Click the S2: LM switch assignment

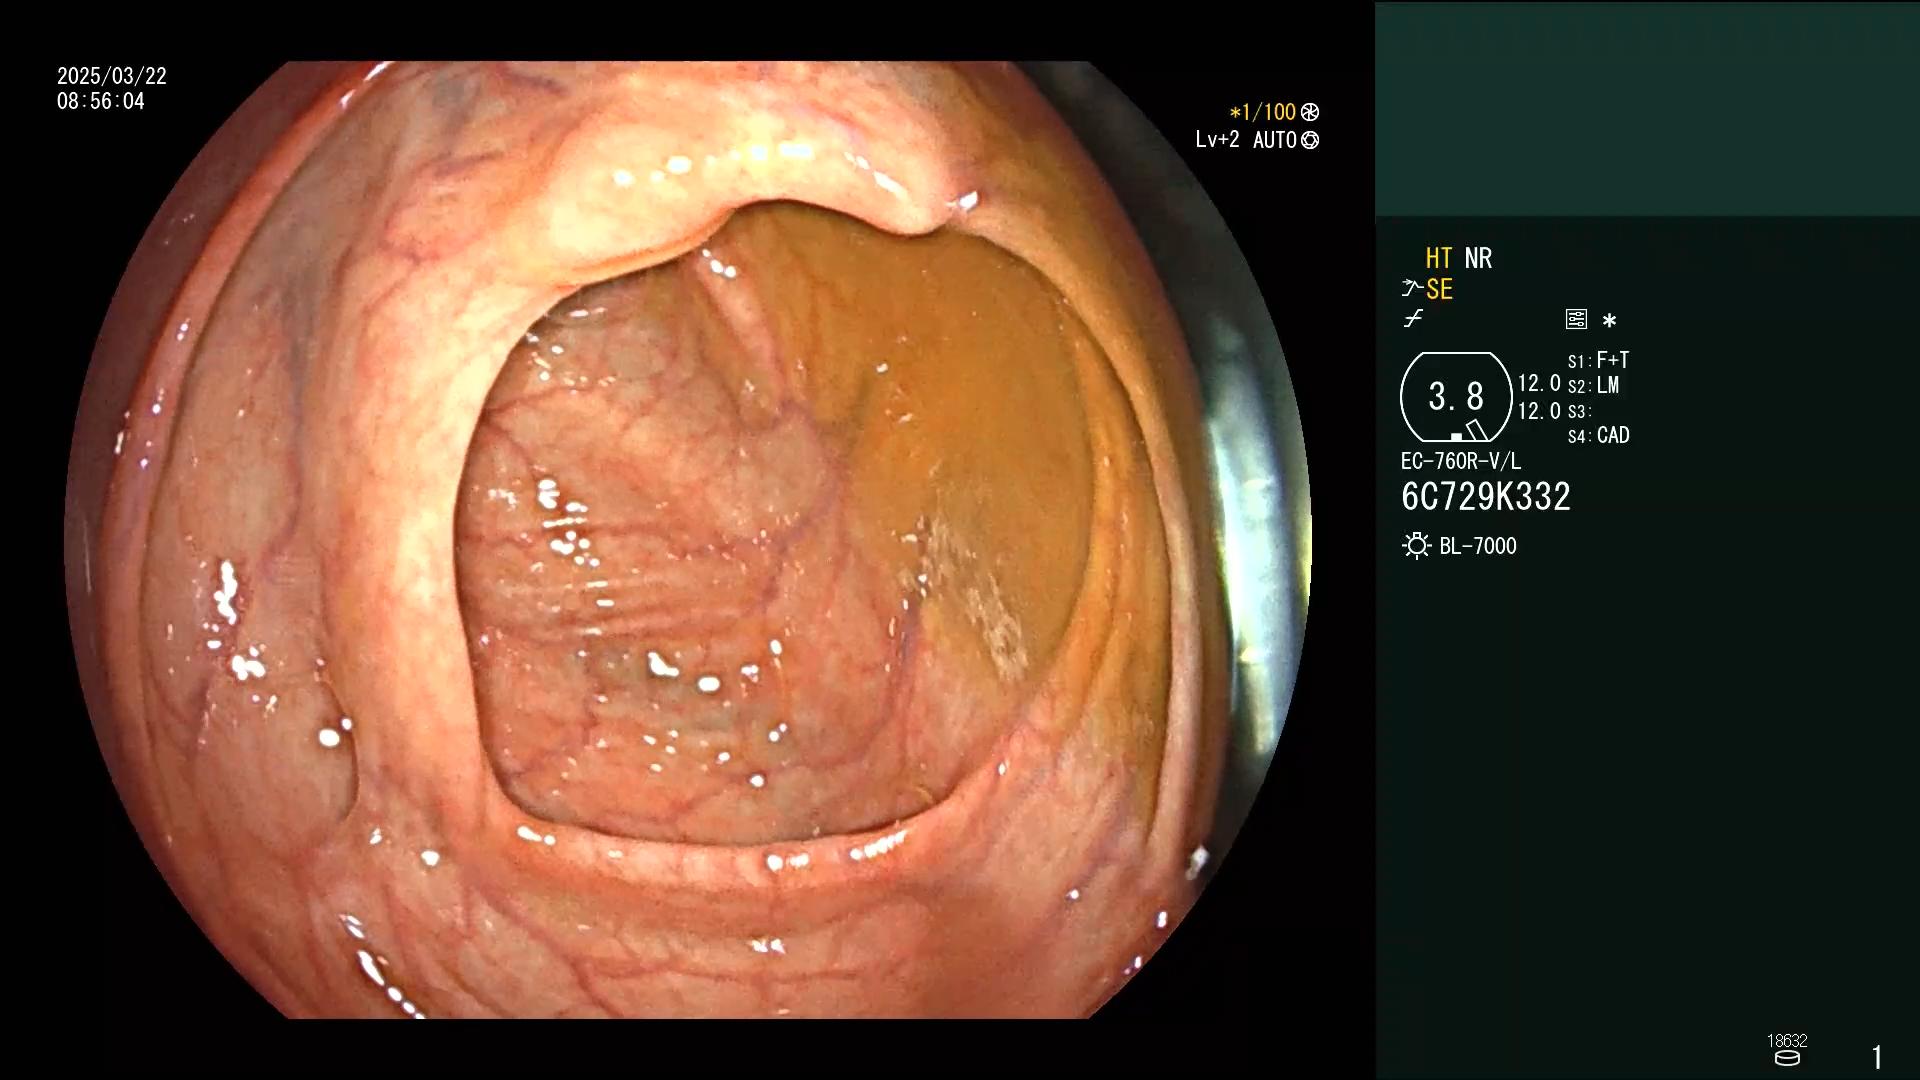(x=1594, y=386)
